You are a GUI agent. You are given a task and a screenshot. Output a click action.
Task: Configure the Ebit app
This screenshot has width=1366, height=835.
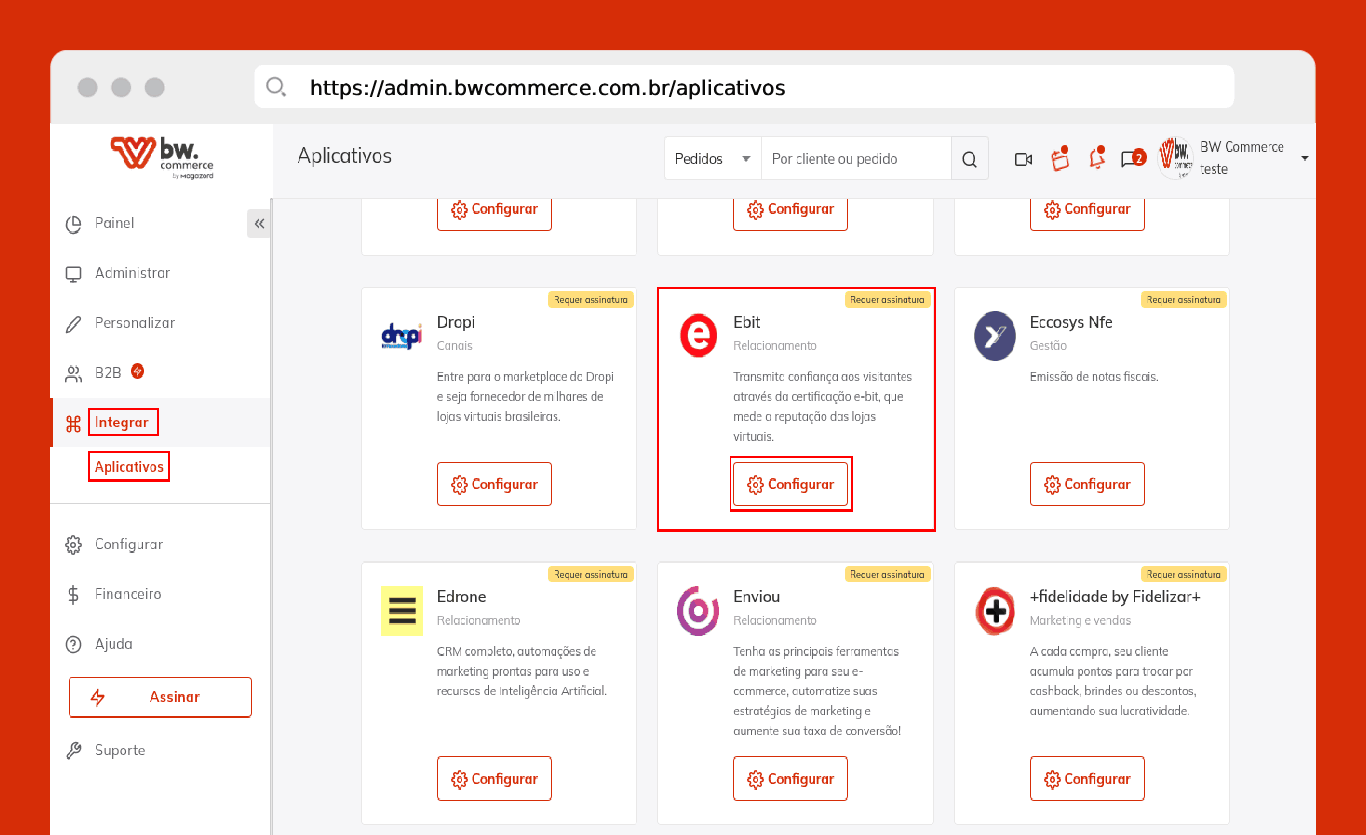[x=790, y=484]
